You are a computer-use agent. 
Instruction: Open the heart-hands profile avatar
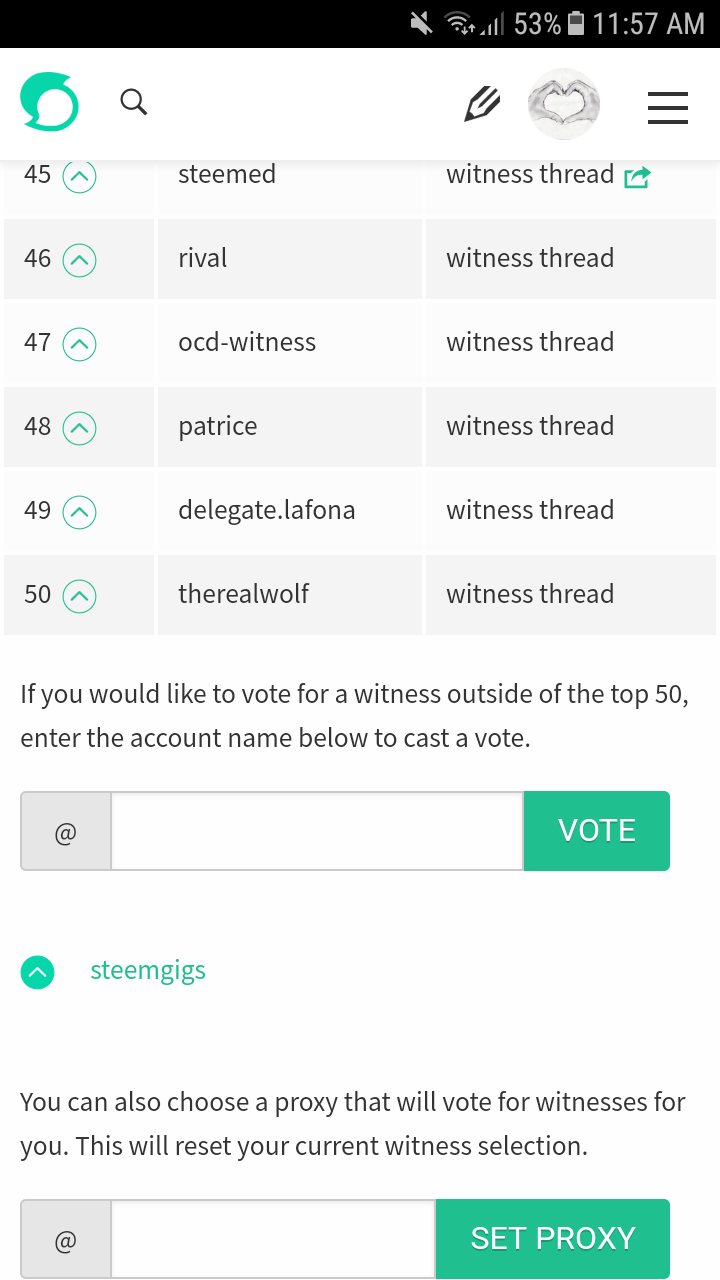point(564,104)
